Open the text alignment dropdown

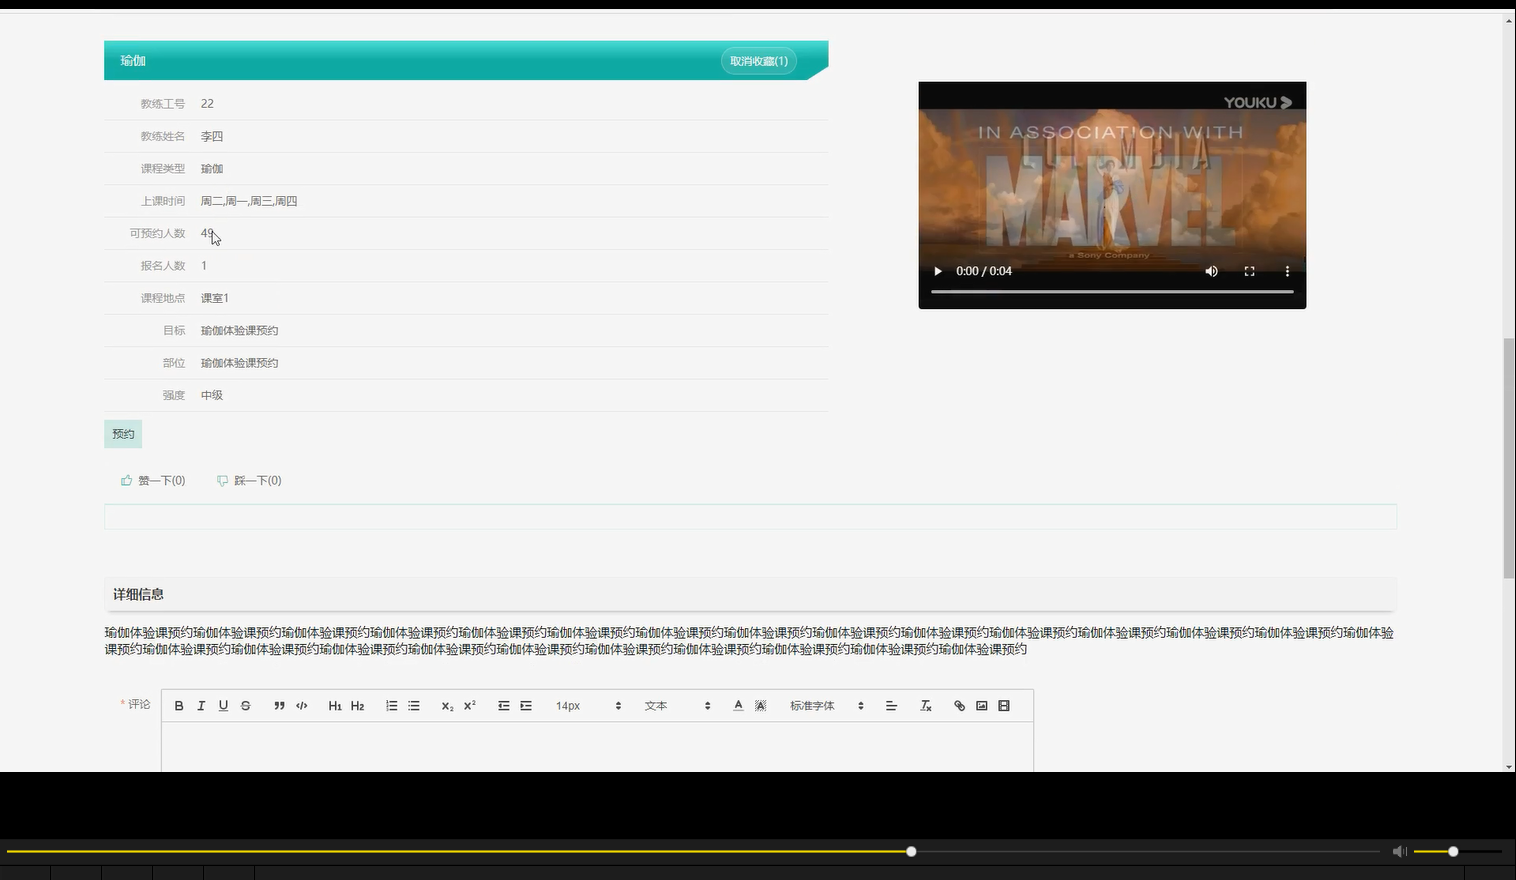[x=891, y=706]
